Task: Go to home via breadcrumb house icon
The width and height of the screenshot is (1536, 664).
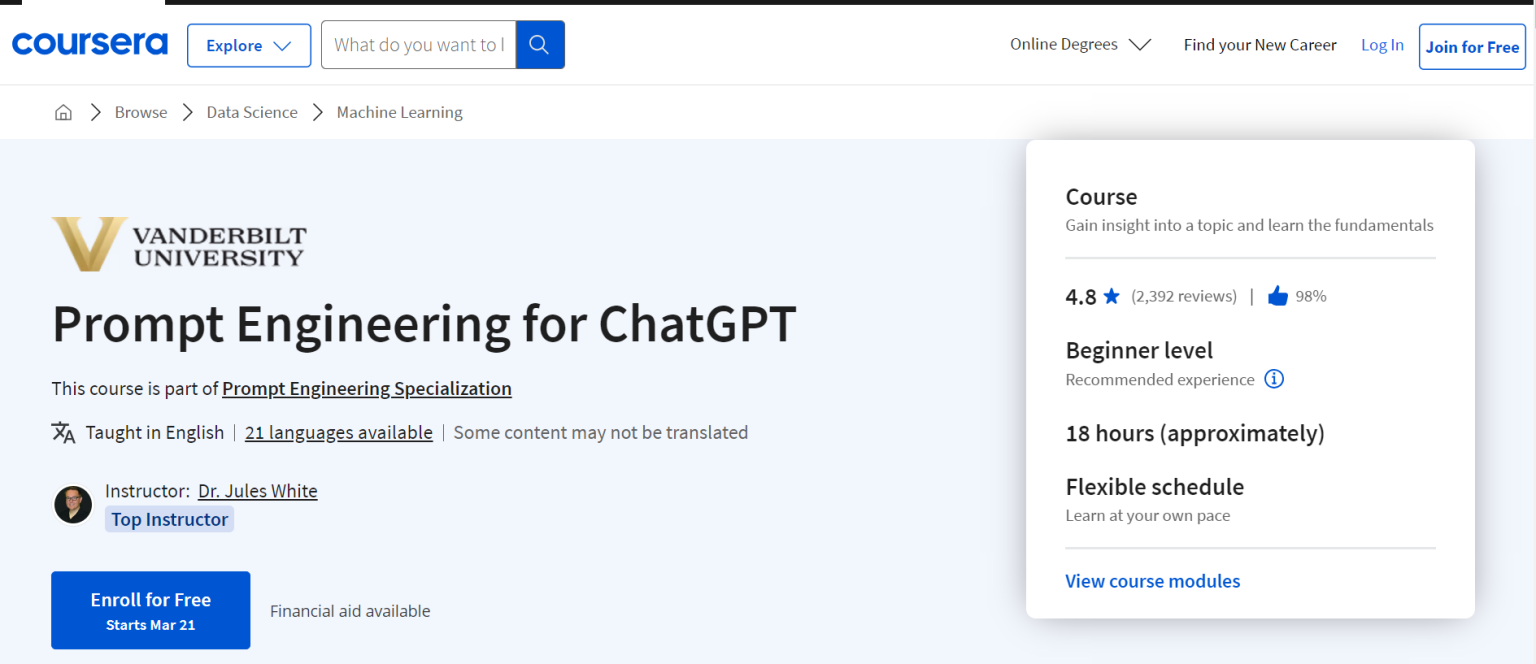Action: coord(63,112)
